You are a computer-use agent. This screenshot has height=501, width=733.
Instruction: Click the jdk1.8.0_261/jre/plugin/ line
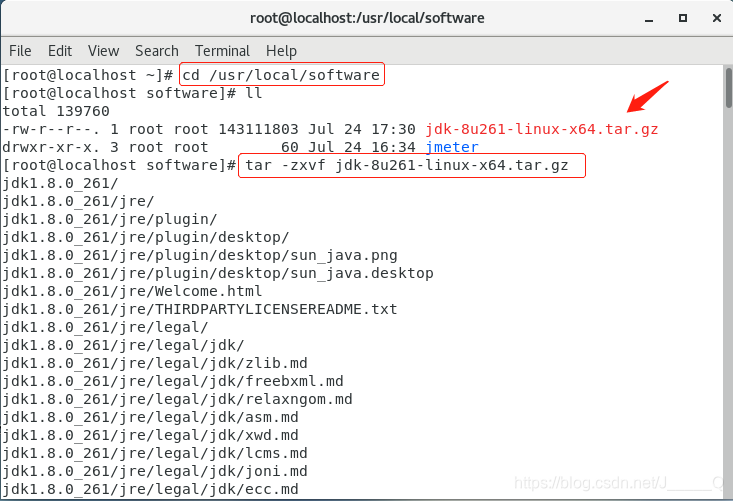click(x=110, y=219)
